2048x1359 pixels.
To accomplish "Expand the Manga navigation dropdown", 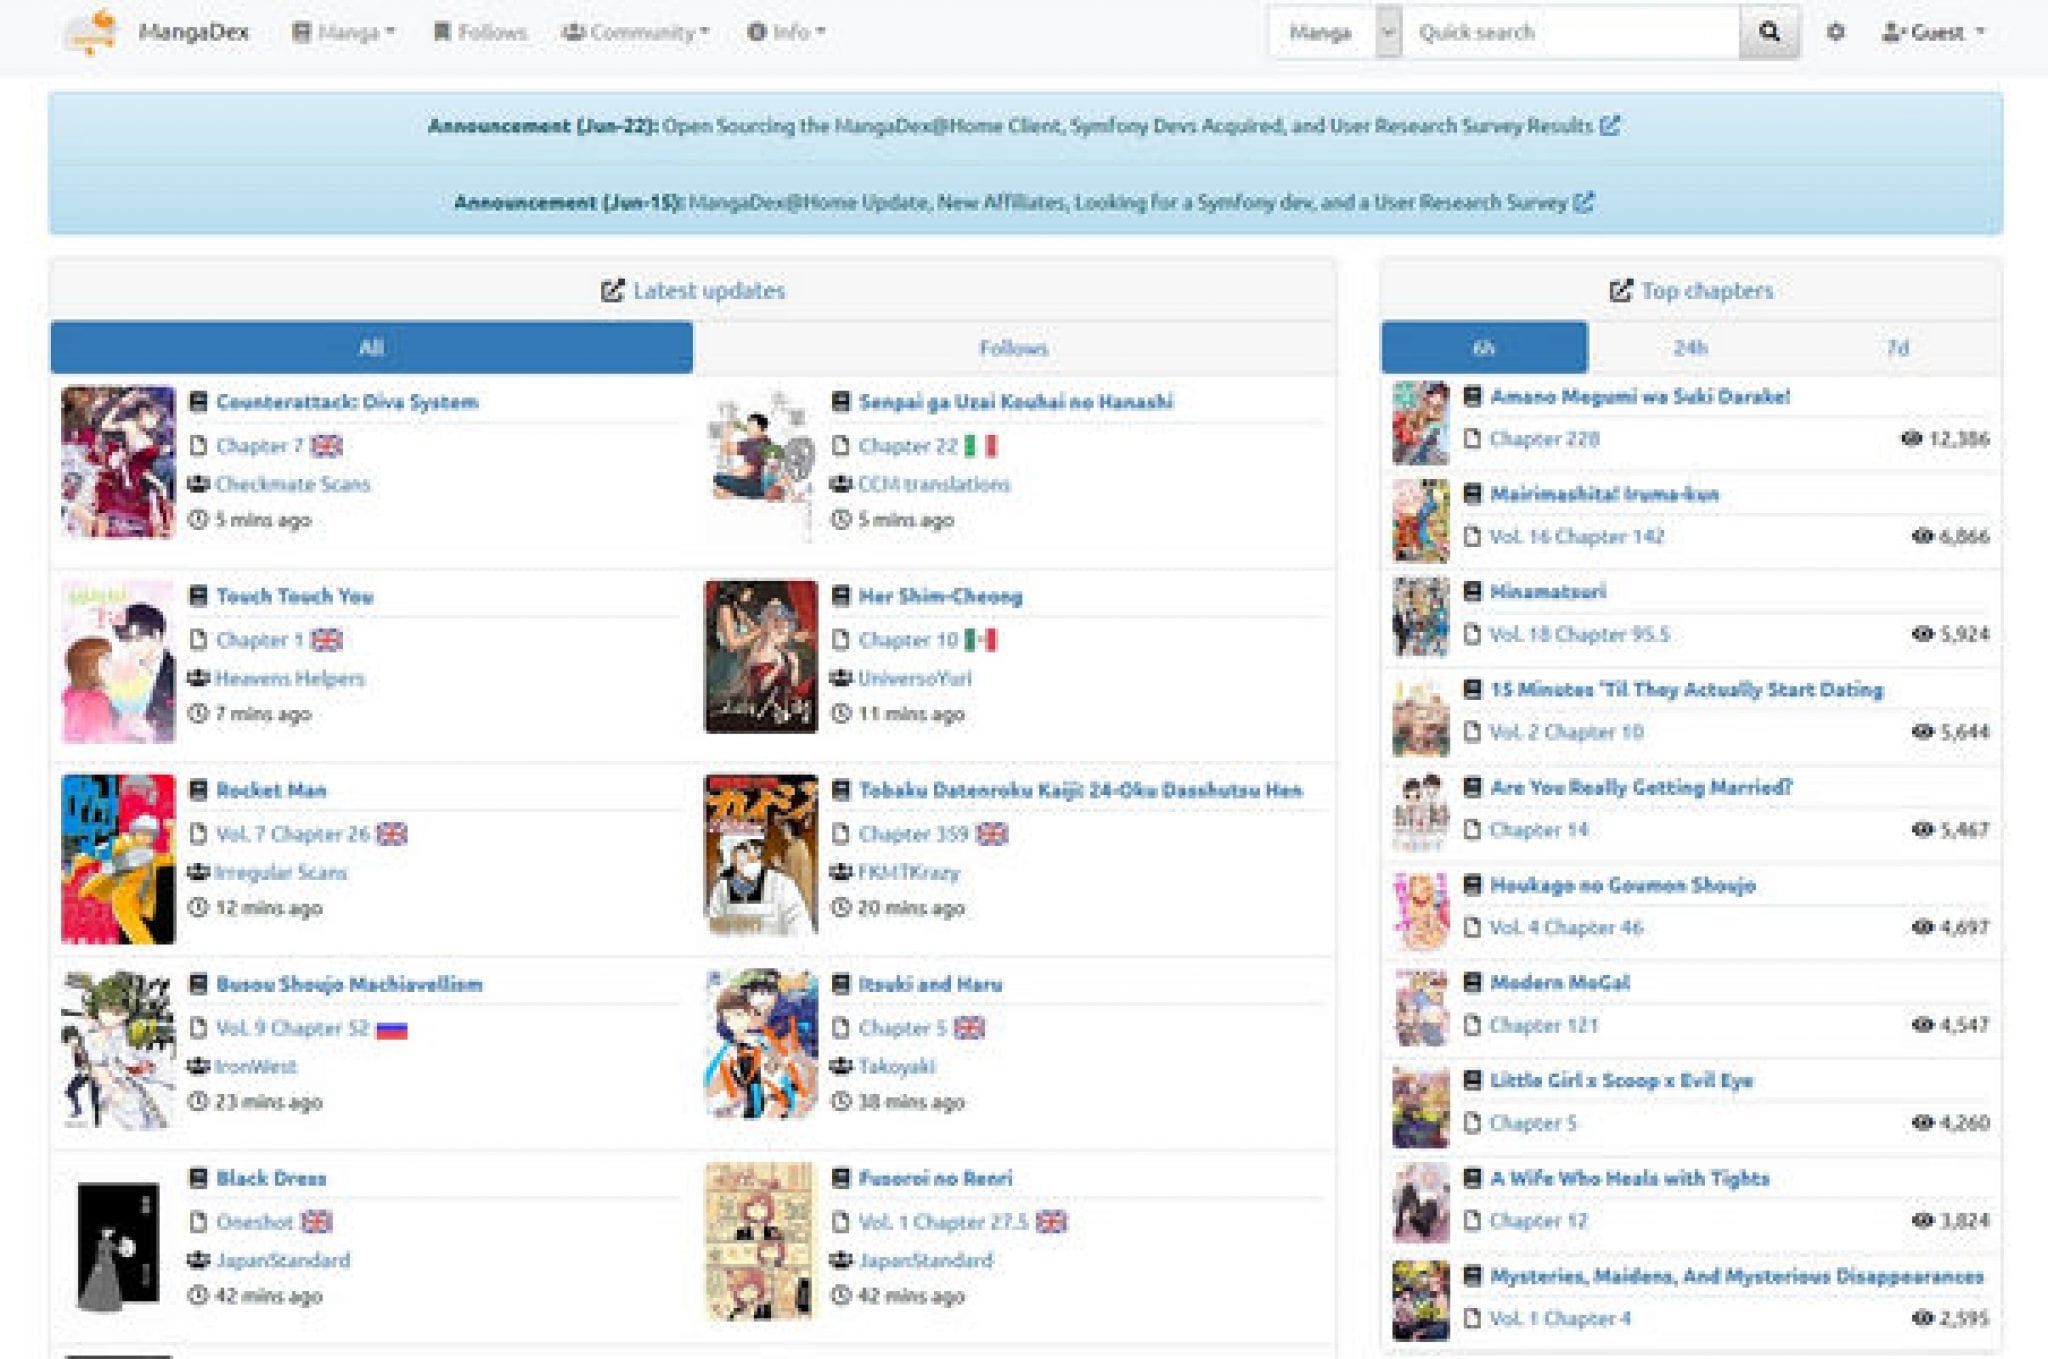I will click(343, 32).
